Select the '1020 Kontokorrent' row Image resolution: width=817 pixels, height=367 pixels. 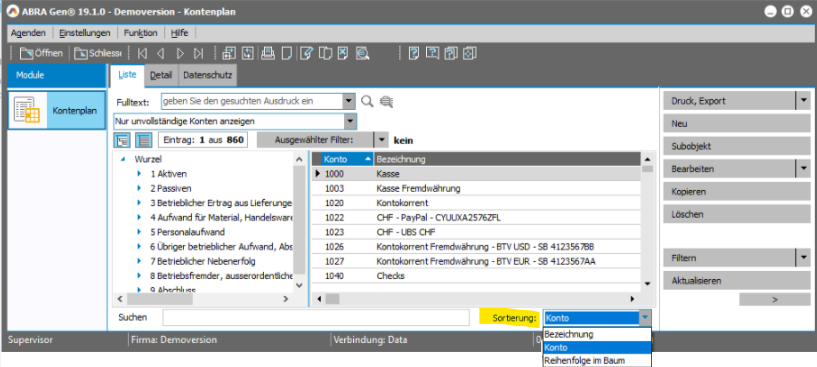(476, 202)
